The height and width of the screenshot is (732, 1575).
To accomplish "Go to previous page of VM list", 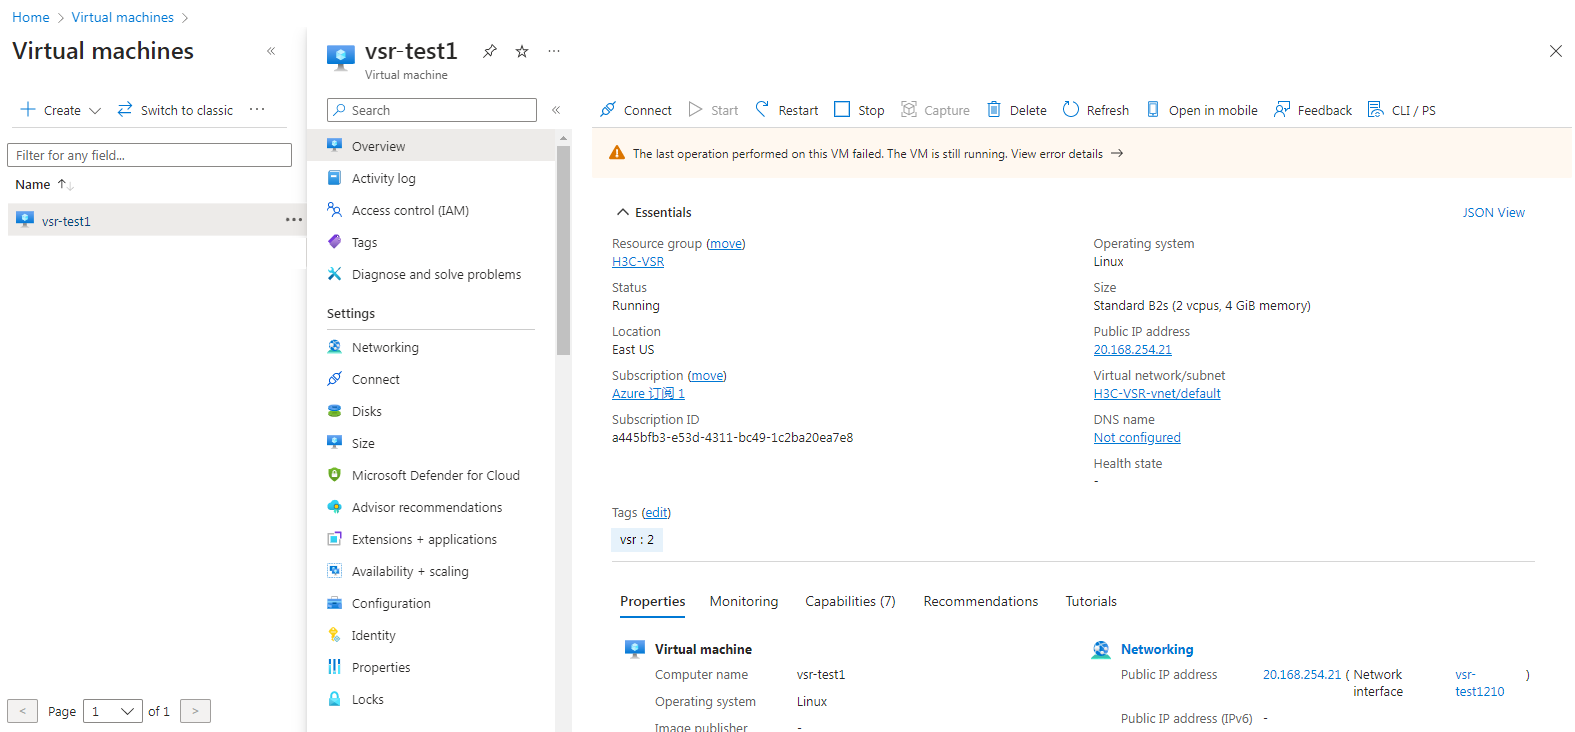I will click(22, 711).
